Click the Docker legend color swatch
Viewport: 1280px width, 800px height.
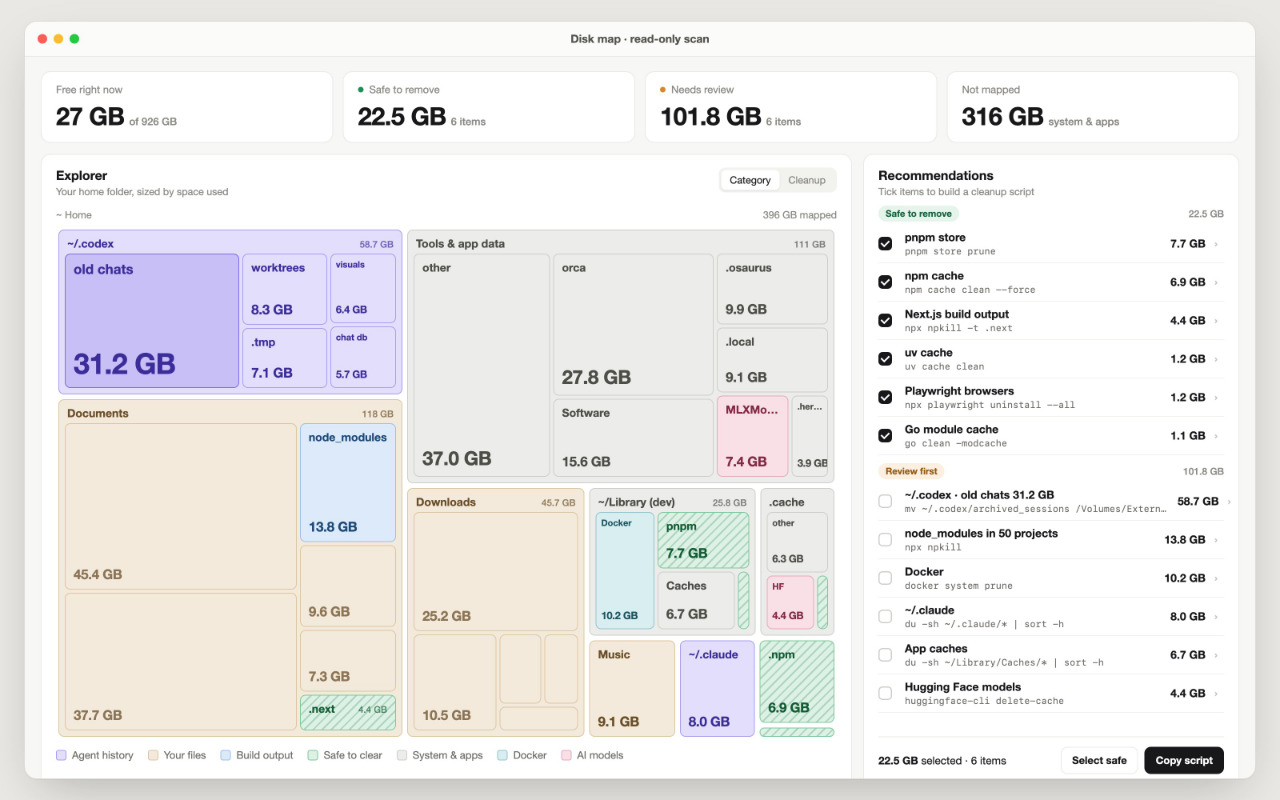click(x=503, y=755)
